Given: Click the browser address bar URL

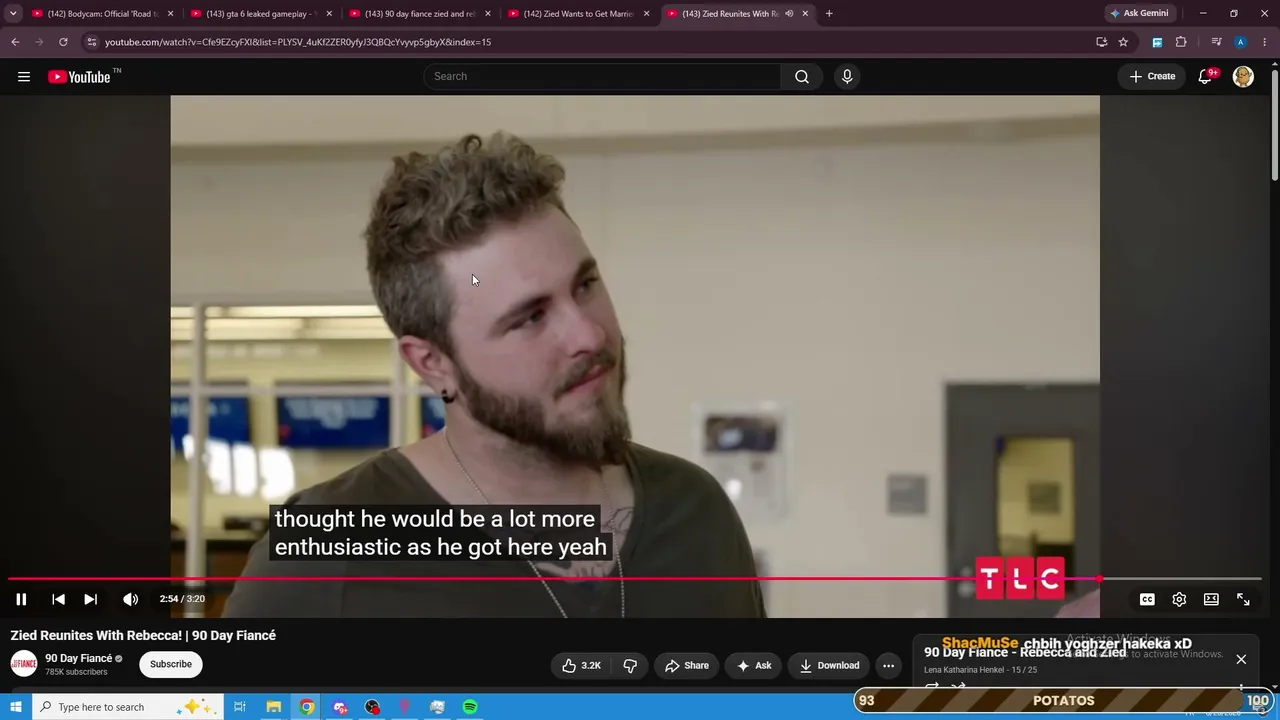Looking at the screenshot, I should 298,42.
